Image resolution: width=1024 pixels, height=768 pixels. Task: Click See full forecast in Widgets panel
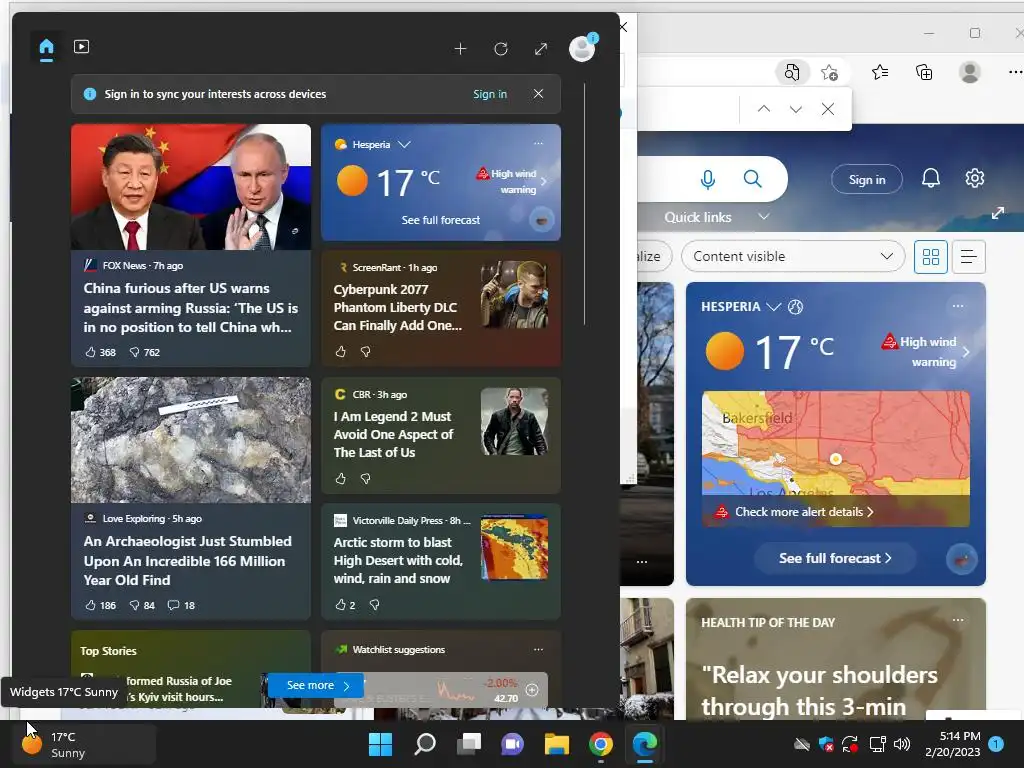(x=441, y=220)
